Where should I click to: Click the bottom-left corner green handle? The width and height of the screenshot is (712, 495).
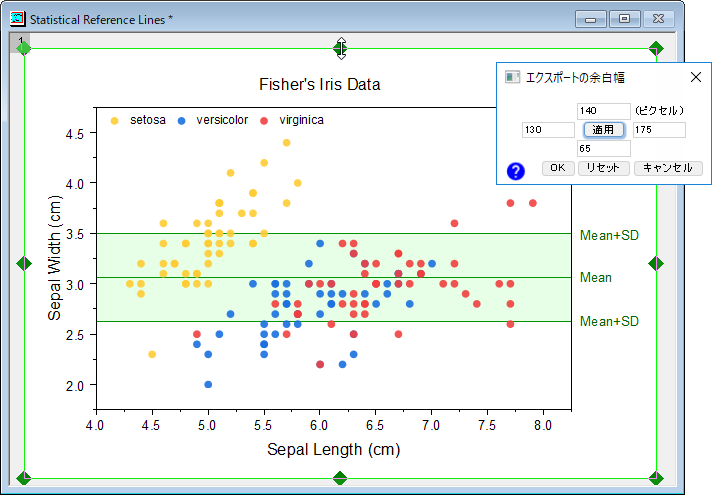[x=24, y=477]
